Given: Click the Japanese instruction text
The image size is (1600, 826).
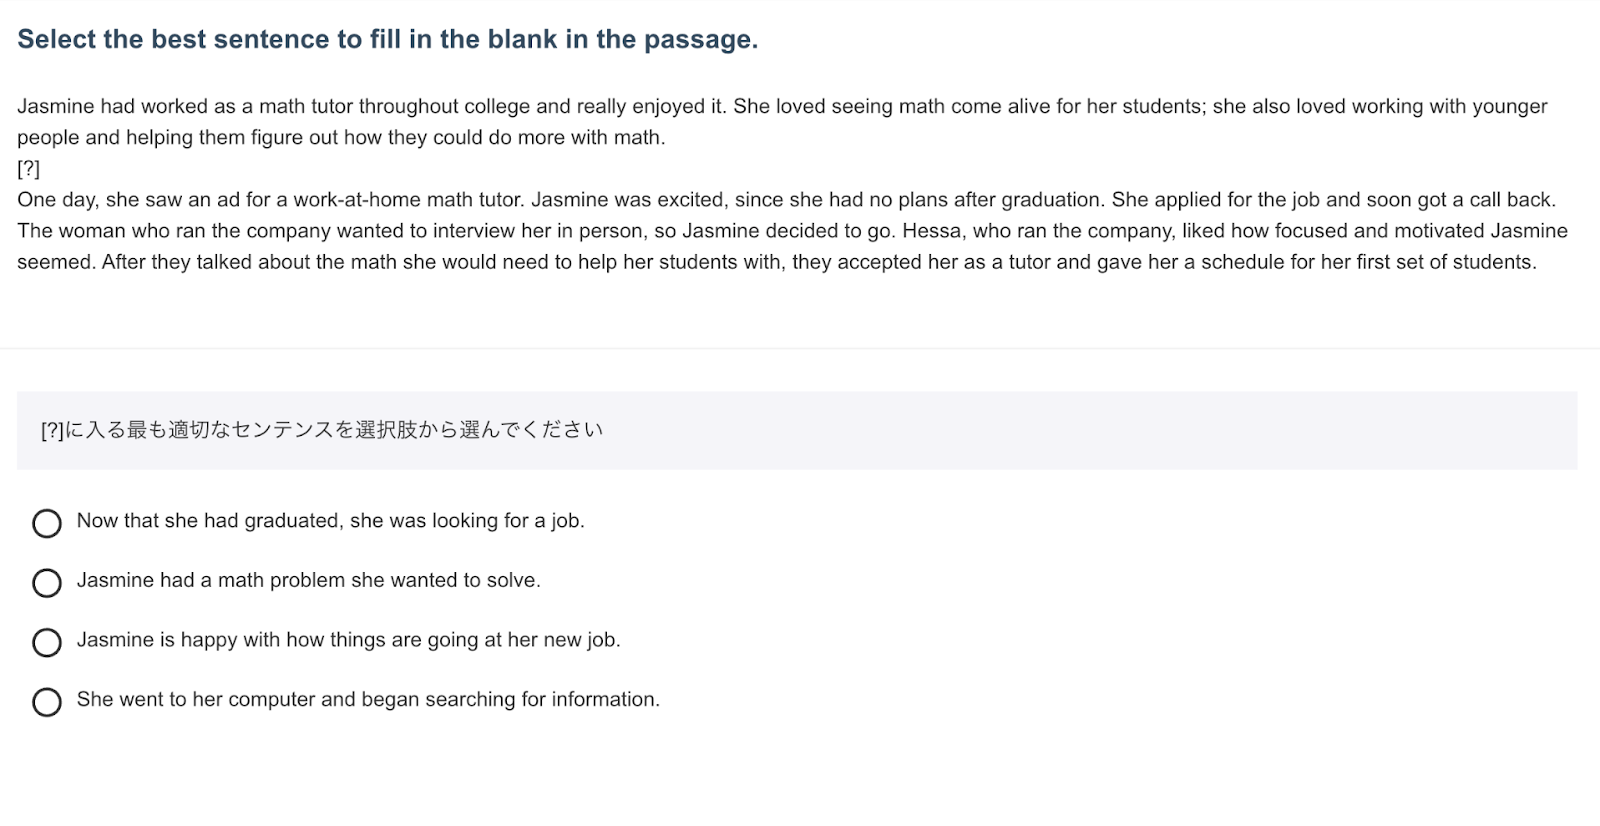Looking at the screenshot, I should 322,430.
